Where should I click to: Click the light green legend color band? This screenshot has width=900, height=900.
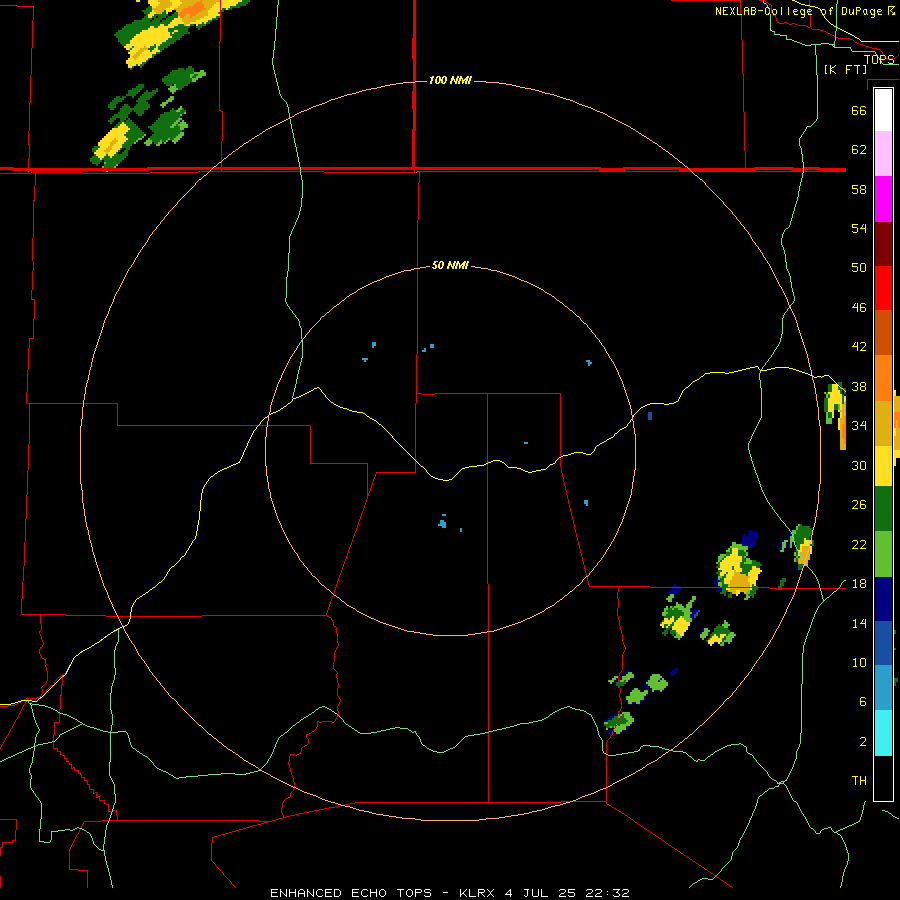pos(883,554)
